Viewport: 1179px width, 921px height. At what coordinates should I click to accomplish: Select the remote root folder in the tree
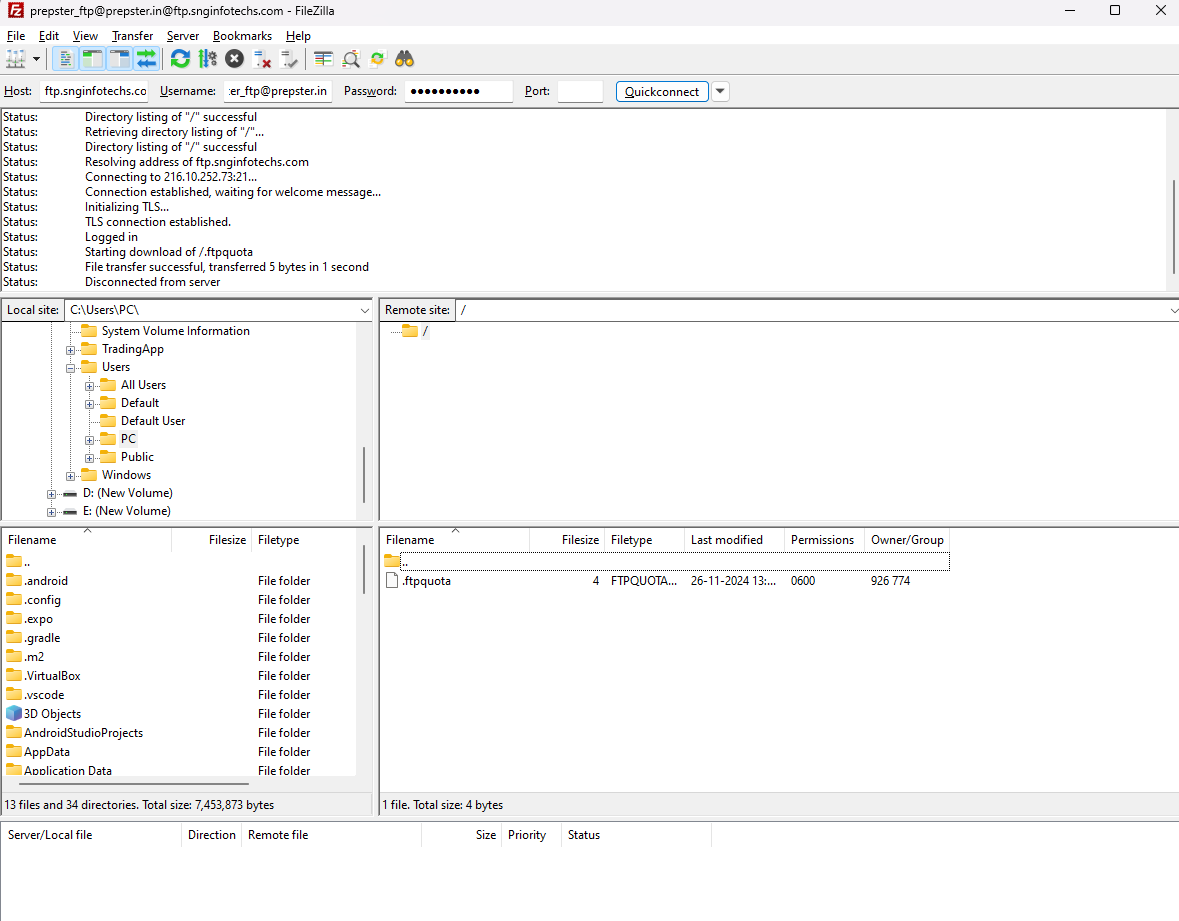point(425,331)
